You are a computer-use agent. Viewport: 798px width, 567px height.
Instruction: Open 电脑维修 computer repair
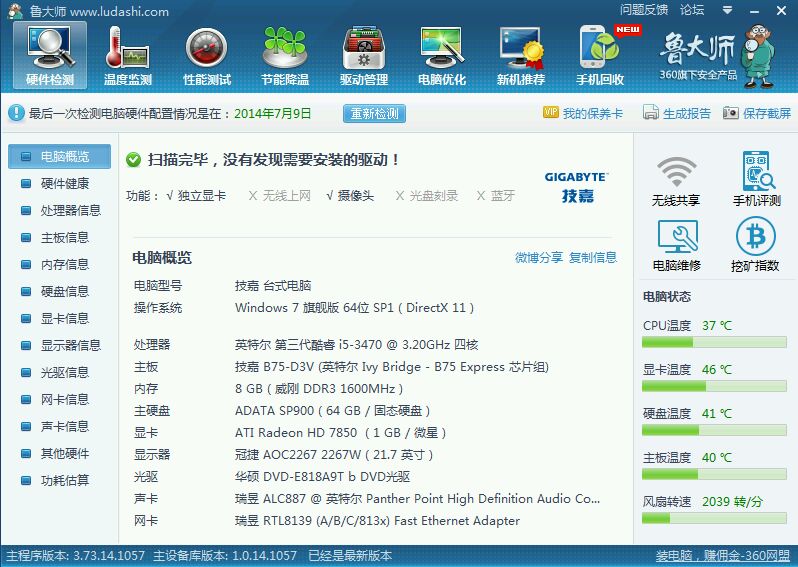tap(677, 245)
